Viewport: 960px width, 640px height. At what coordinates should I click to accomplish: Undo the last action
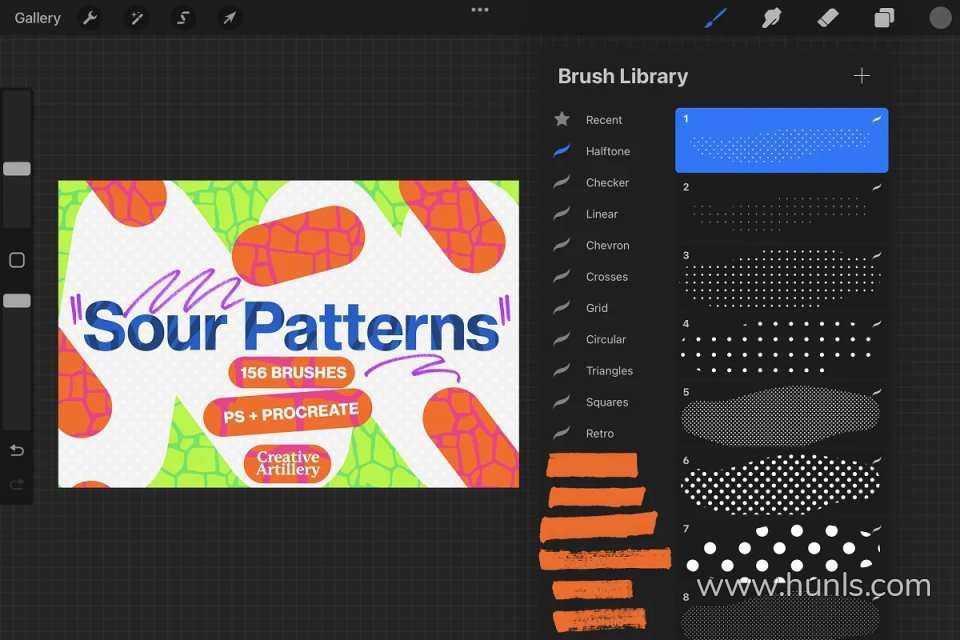(17, 451)
